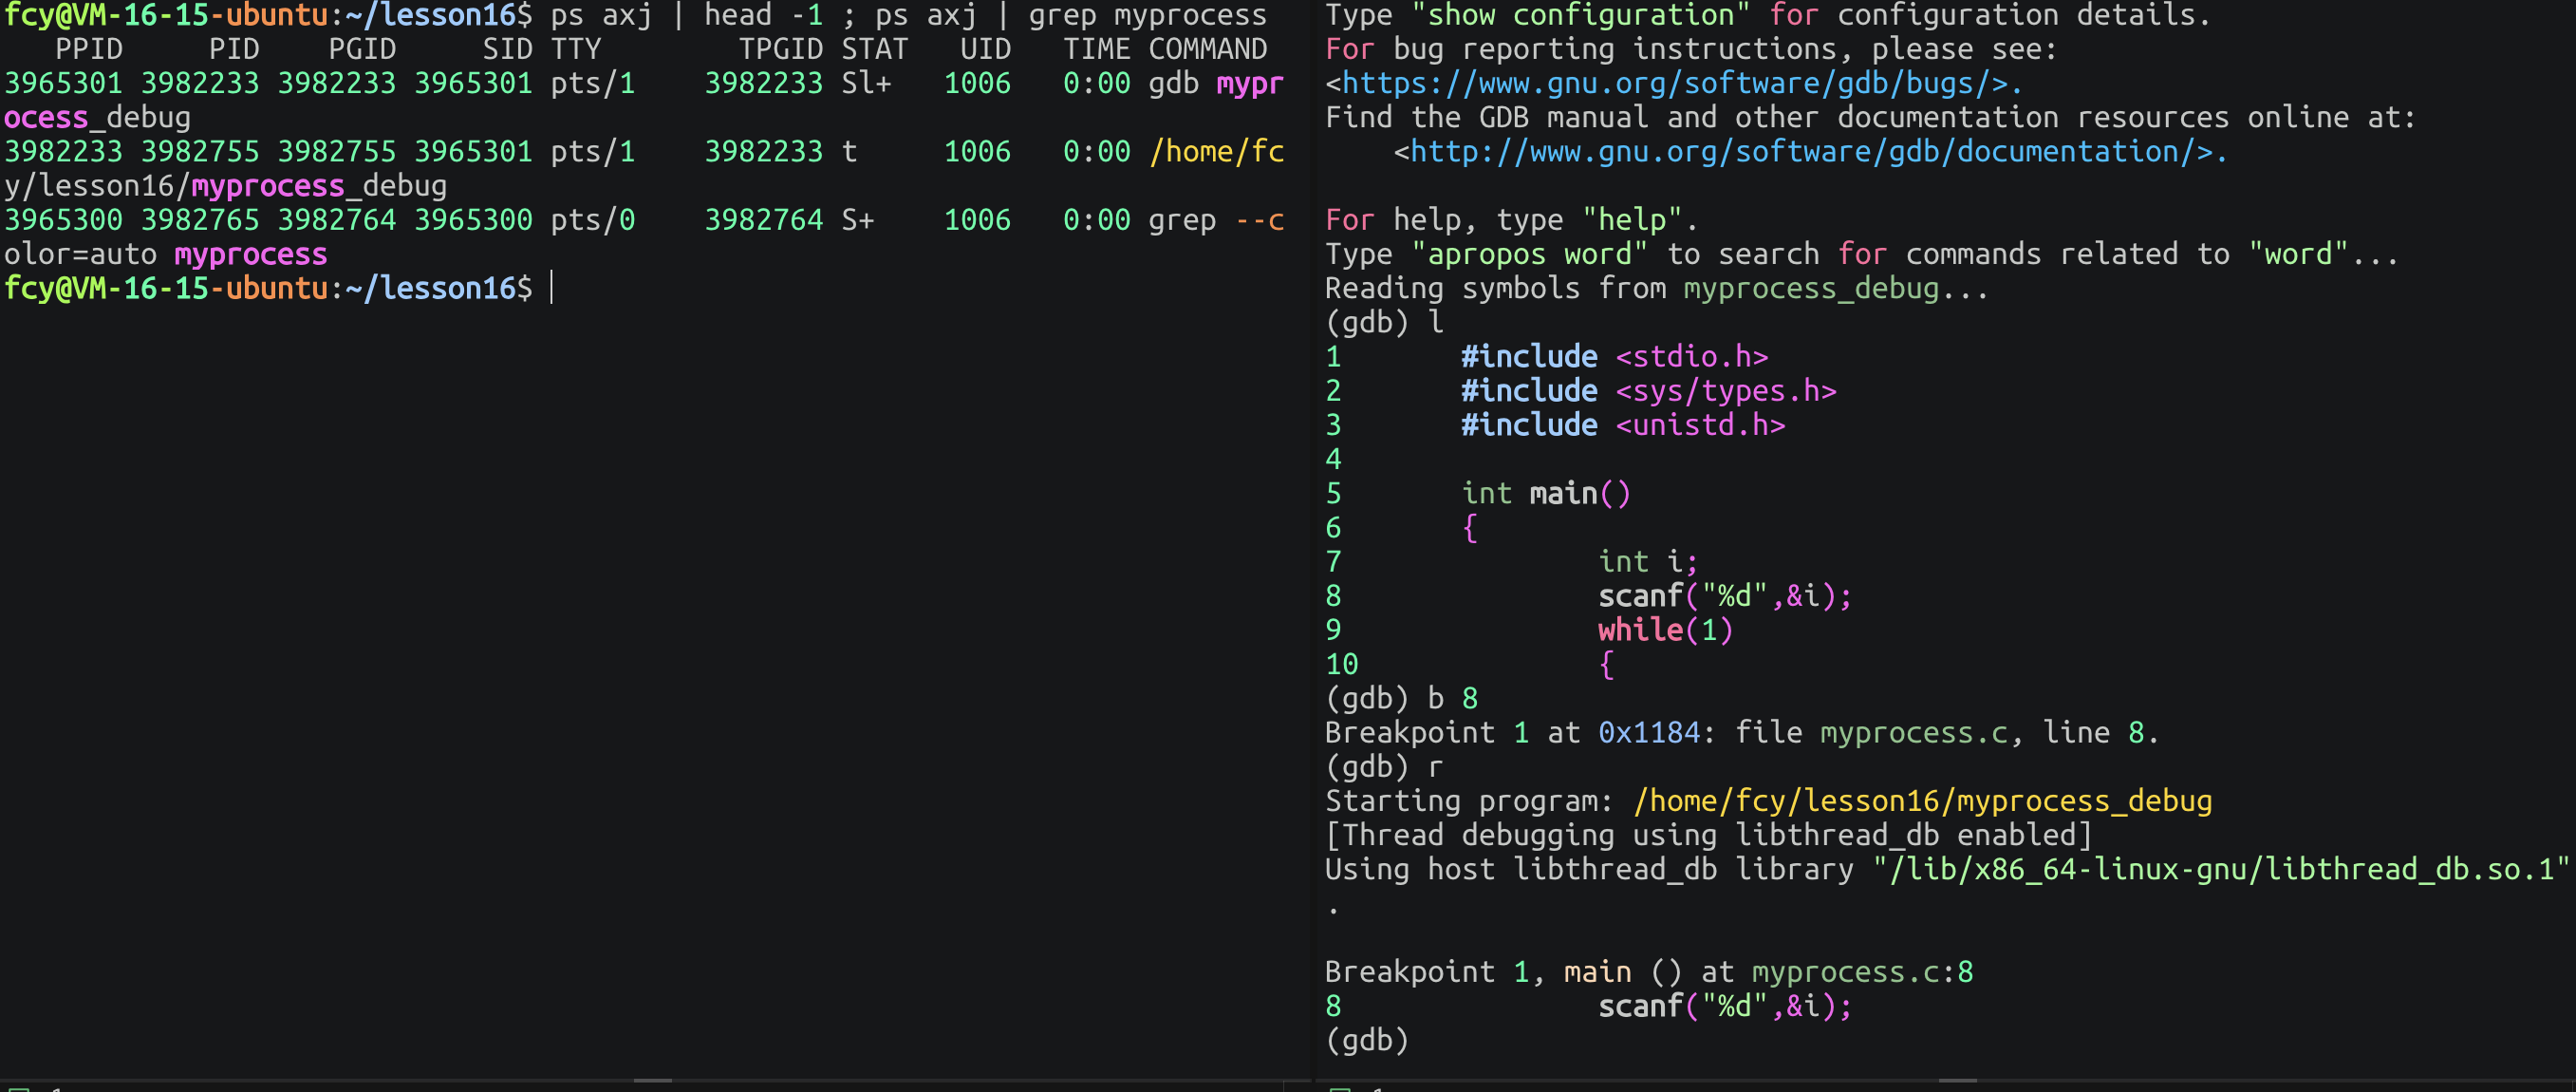Click myprocess.c:8 in the breakpoint hit line
Image resolution: width=2576 pixels, height=1092 pixels.
[1862, 972]
